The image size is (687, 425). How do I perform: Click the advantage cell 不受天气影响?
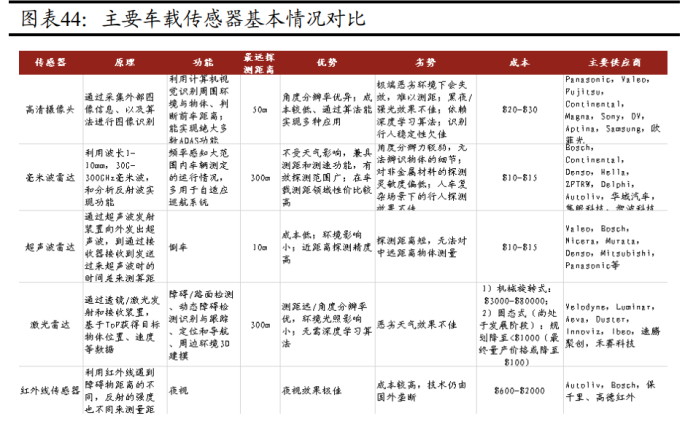pos(327,178)
